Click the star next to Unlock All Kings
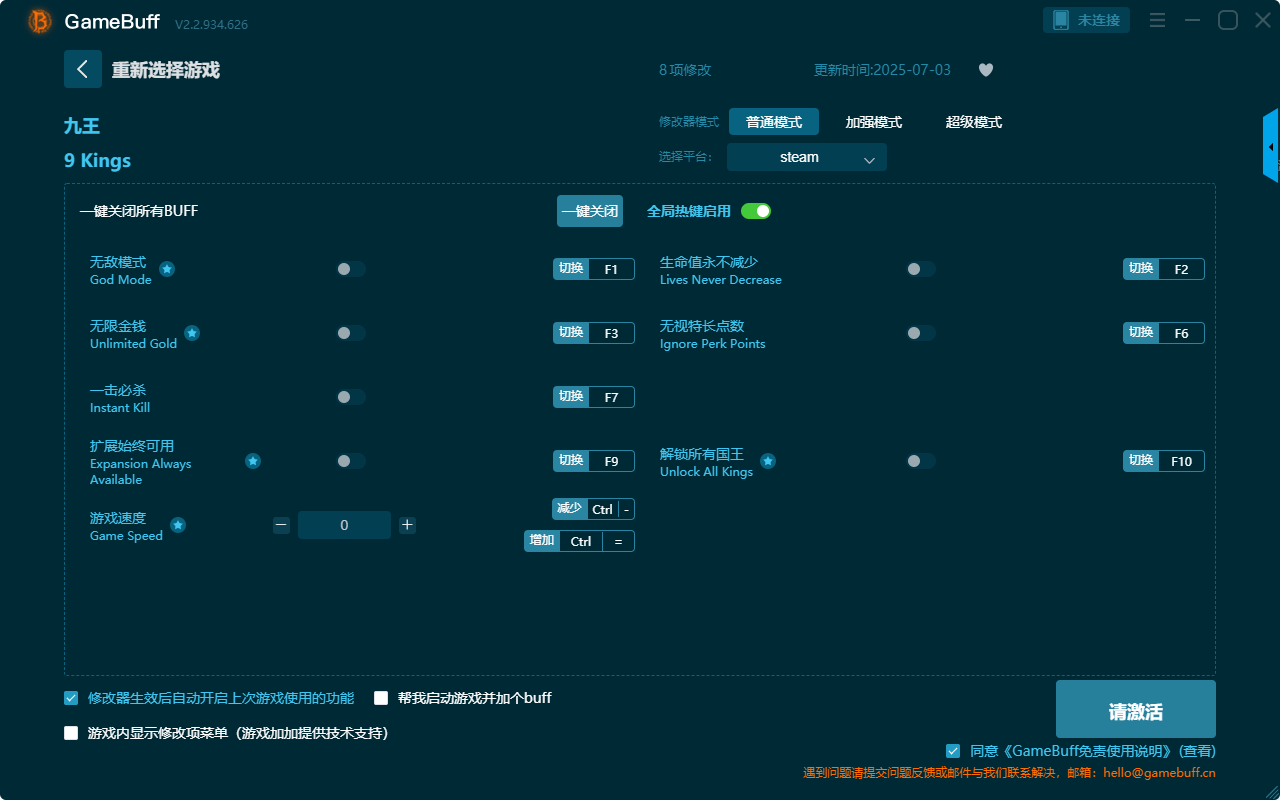This screenshot has width=1280, height=800. click(x=767, y=461)
